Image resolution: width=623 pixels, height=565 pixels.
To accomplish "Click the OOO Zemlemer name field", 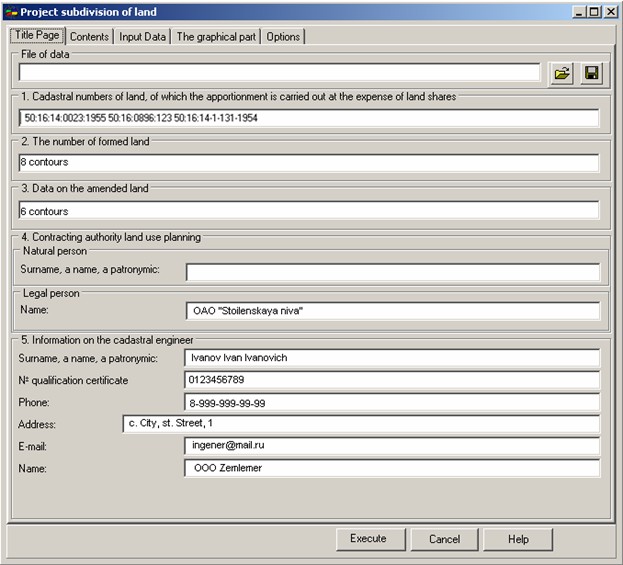I will (x=392, y=468).
